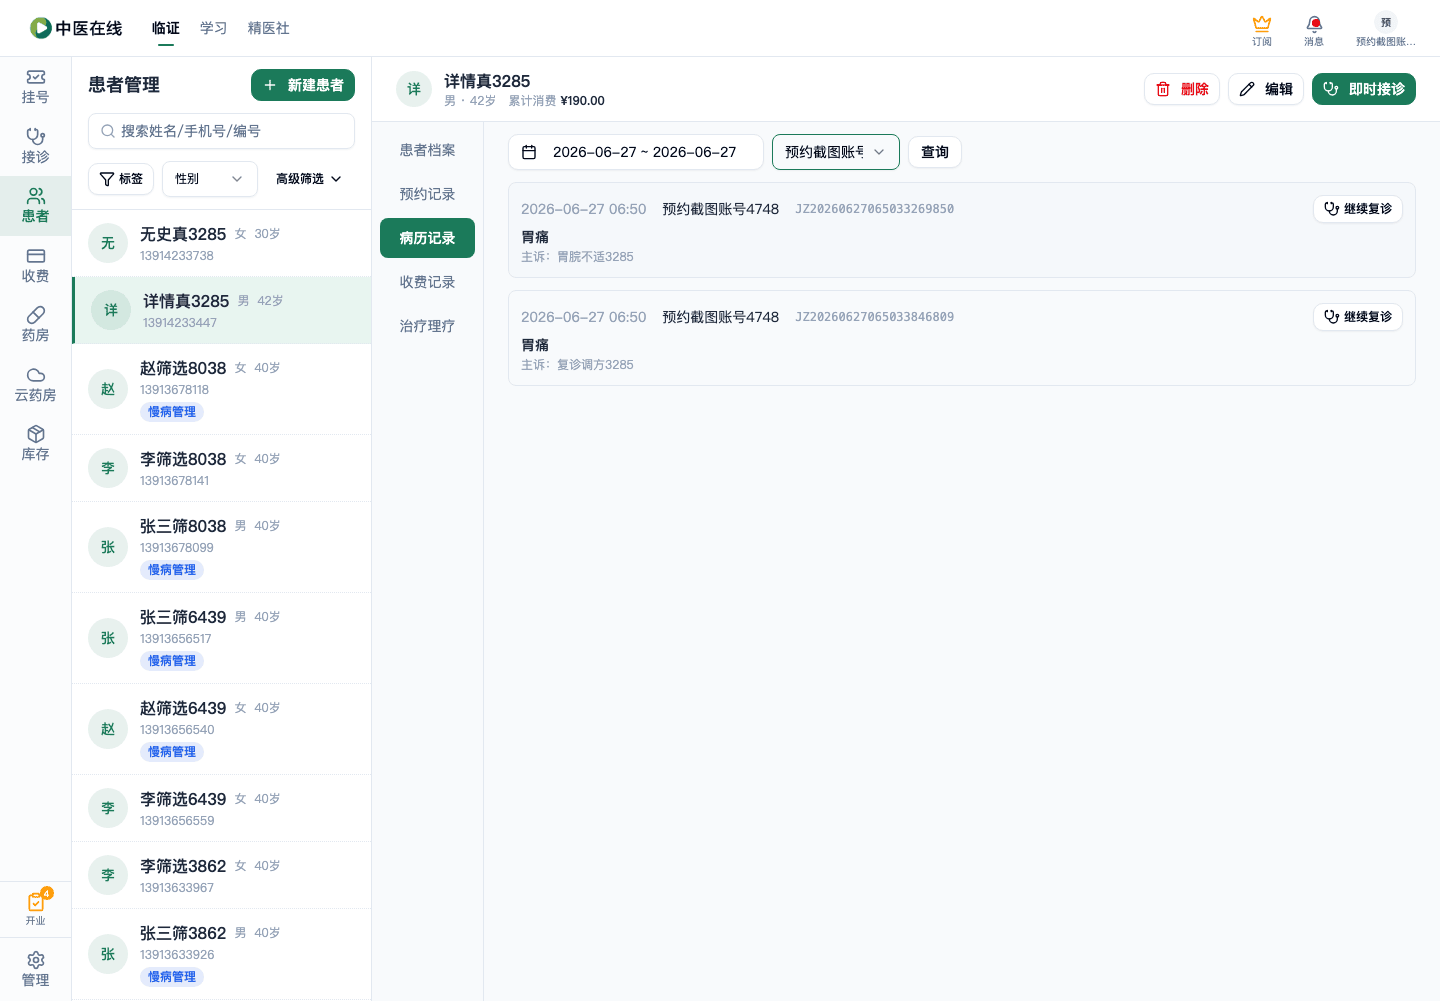This screenshot has height=1001, width=1440.
Task: Click 慢病管理 tag under 张三筛6439
Action: [172, 661]
